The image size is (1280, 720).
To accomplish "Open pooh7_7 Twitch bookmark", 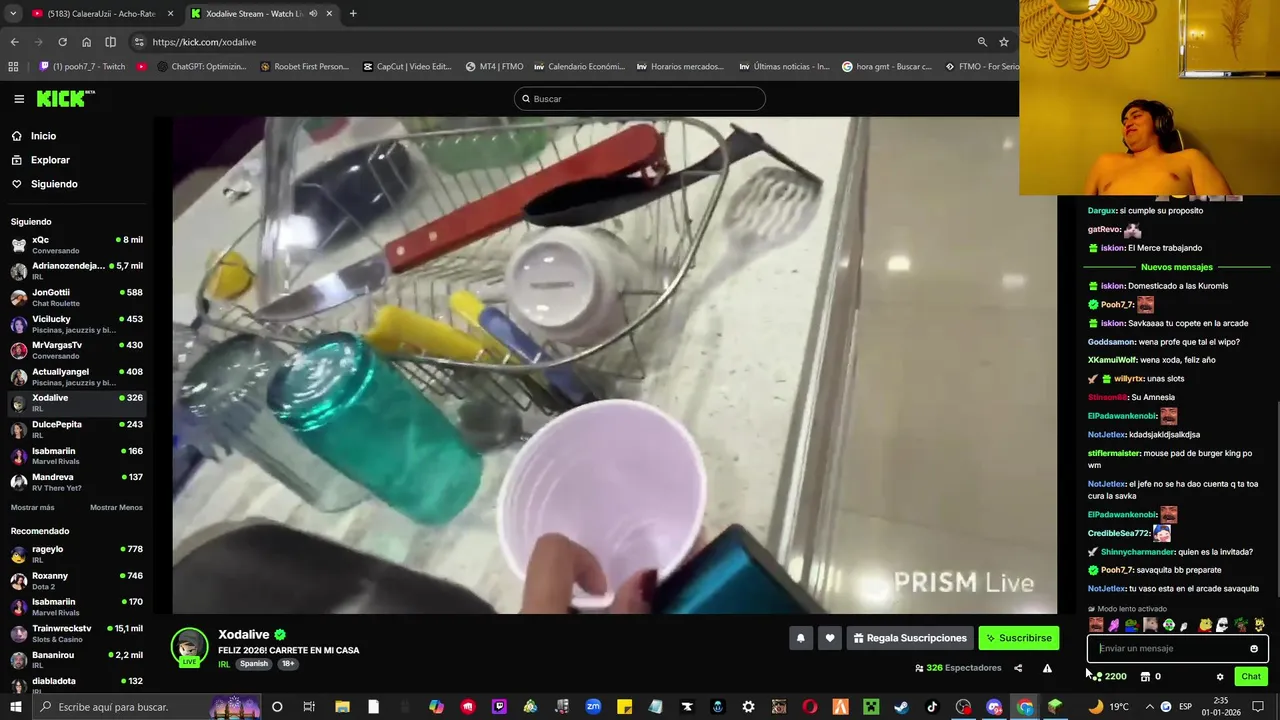I will point(82,67).
